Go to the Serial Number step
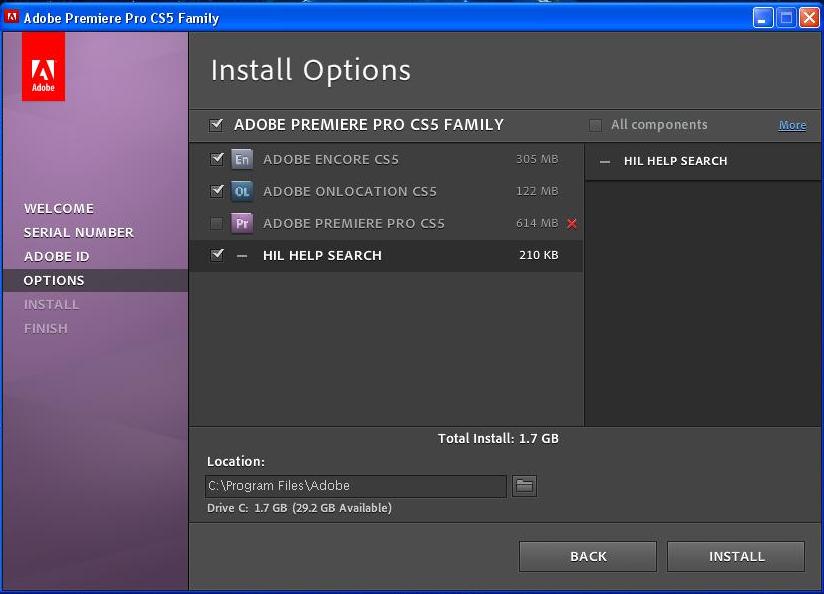Image resolution: width=824 pixels, height=594 pixels. [79, 232]
